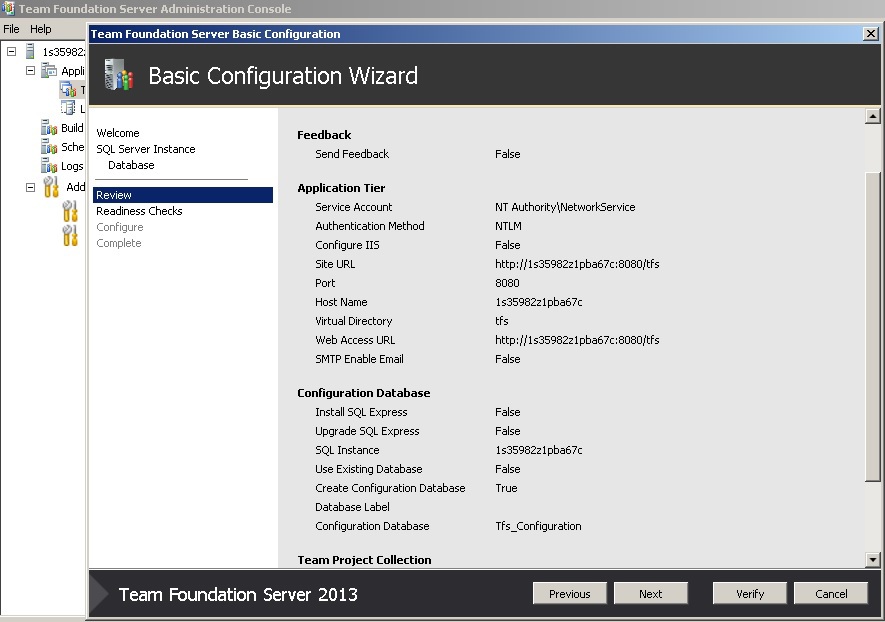Image resolution: width=885 pixels, height=622 pixels.
Task: Click the Site URL value
Action: click(577, 264)
